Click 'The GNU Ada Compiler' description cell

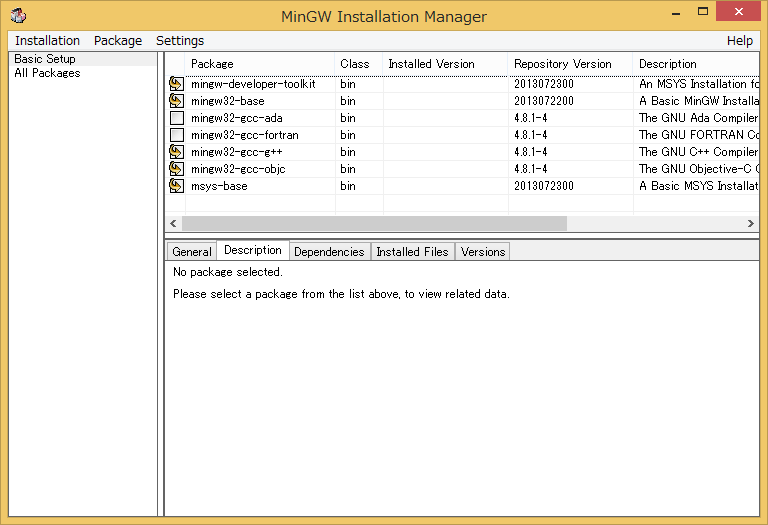point(698,118)
